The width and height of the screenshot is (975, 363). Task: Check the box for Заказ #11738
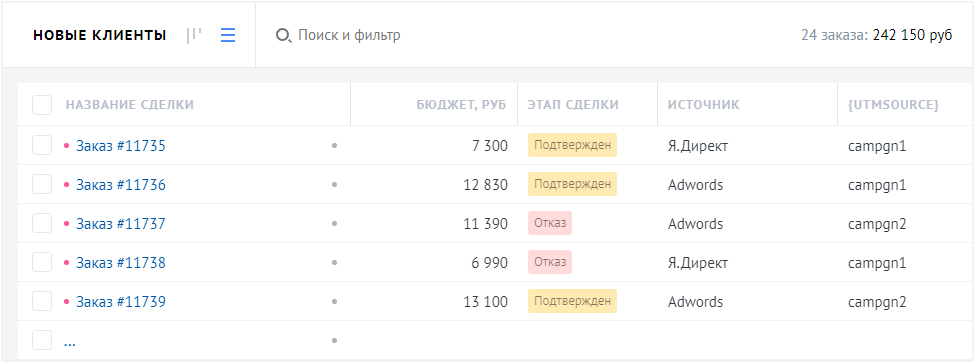coord(42,263)
